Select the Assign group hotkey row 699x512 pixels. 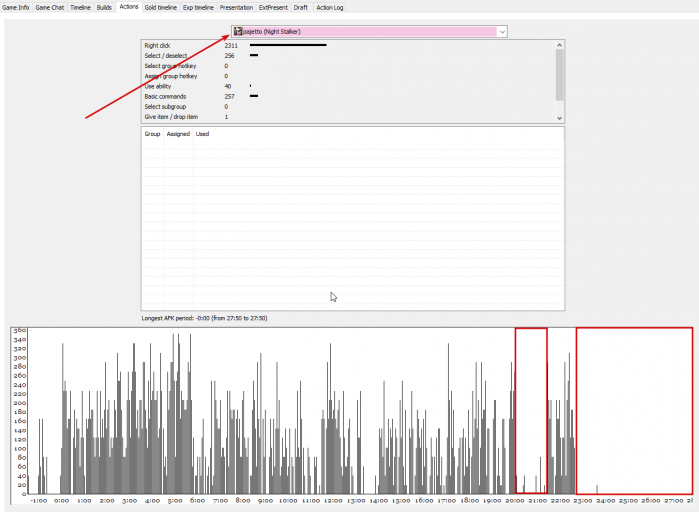[x=348, y=76]
